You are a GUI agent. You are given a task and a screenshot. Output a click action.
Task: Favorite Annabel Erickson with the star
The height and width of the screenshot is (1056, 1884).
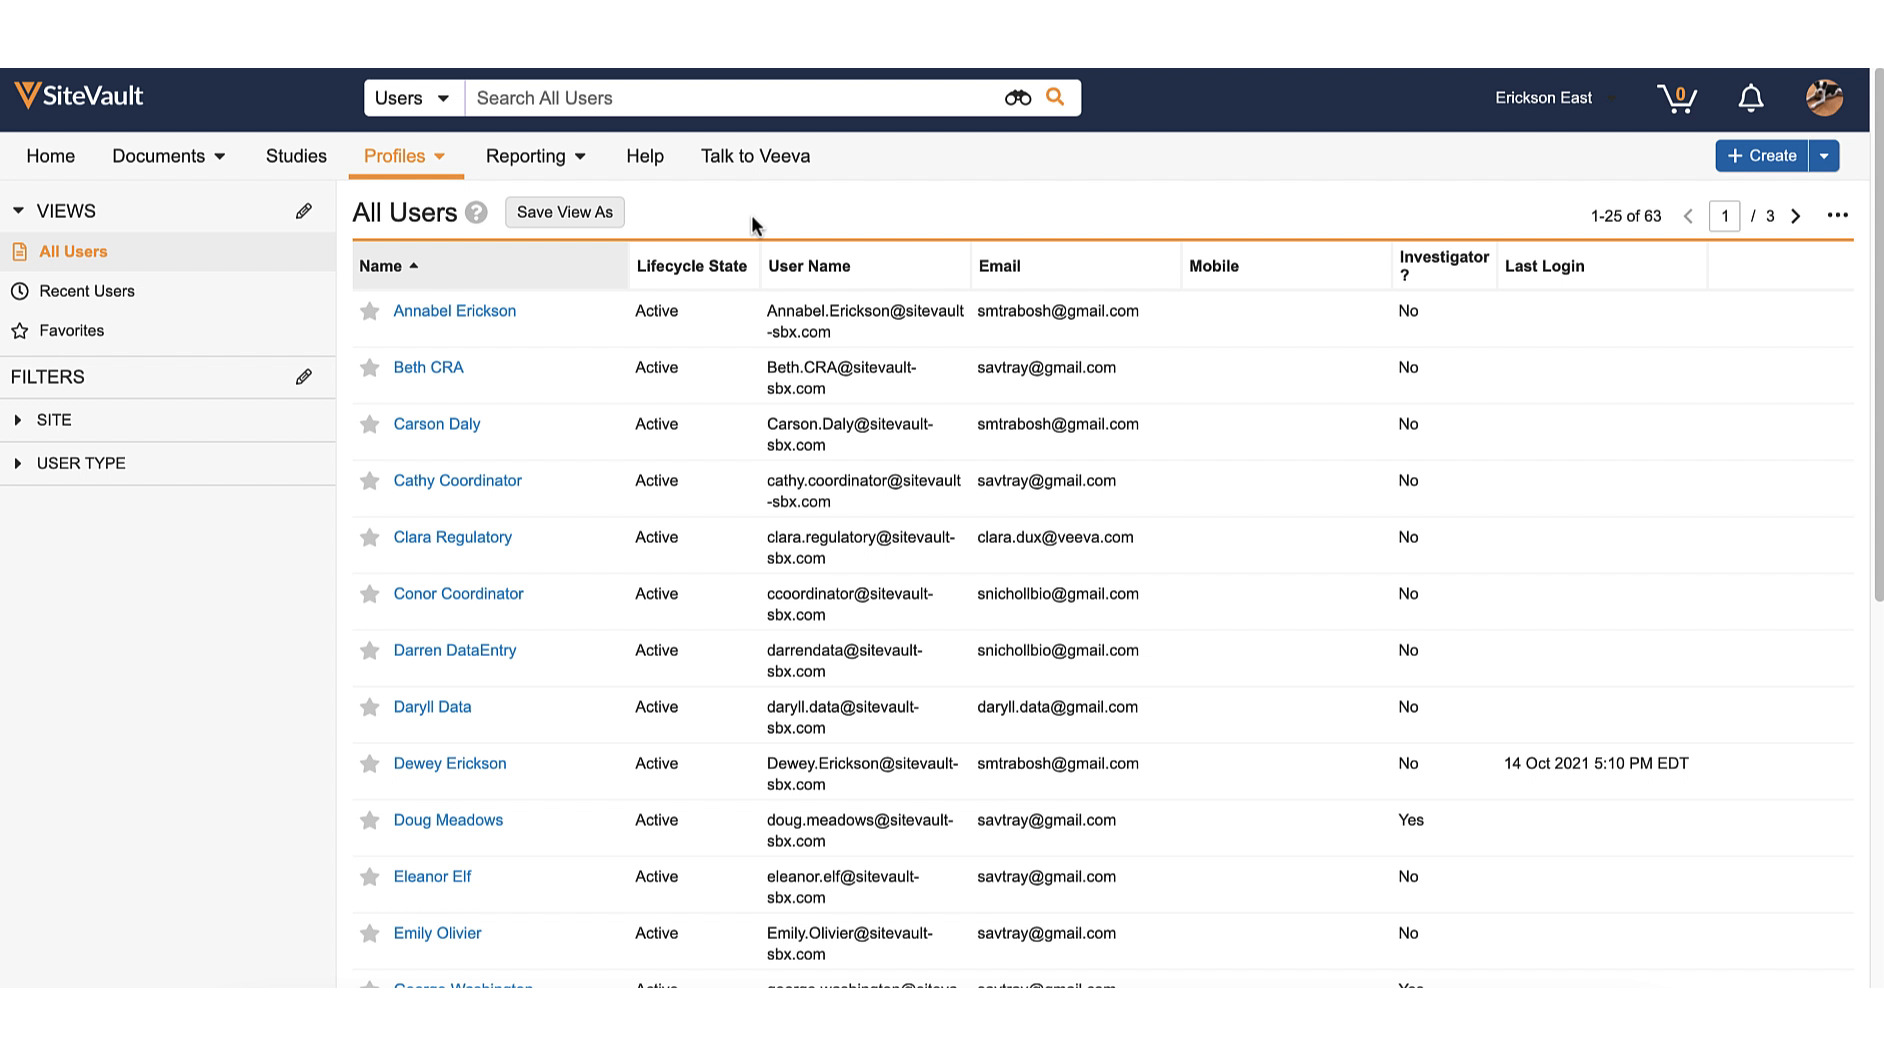click(x=370, y=311)
